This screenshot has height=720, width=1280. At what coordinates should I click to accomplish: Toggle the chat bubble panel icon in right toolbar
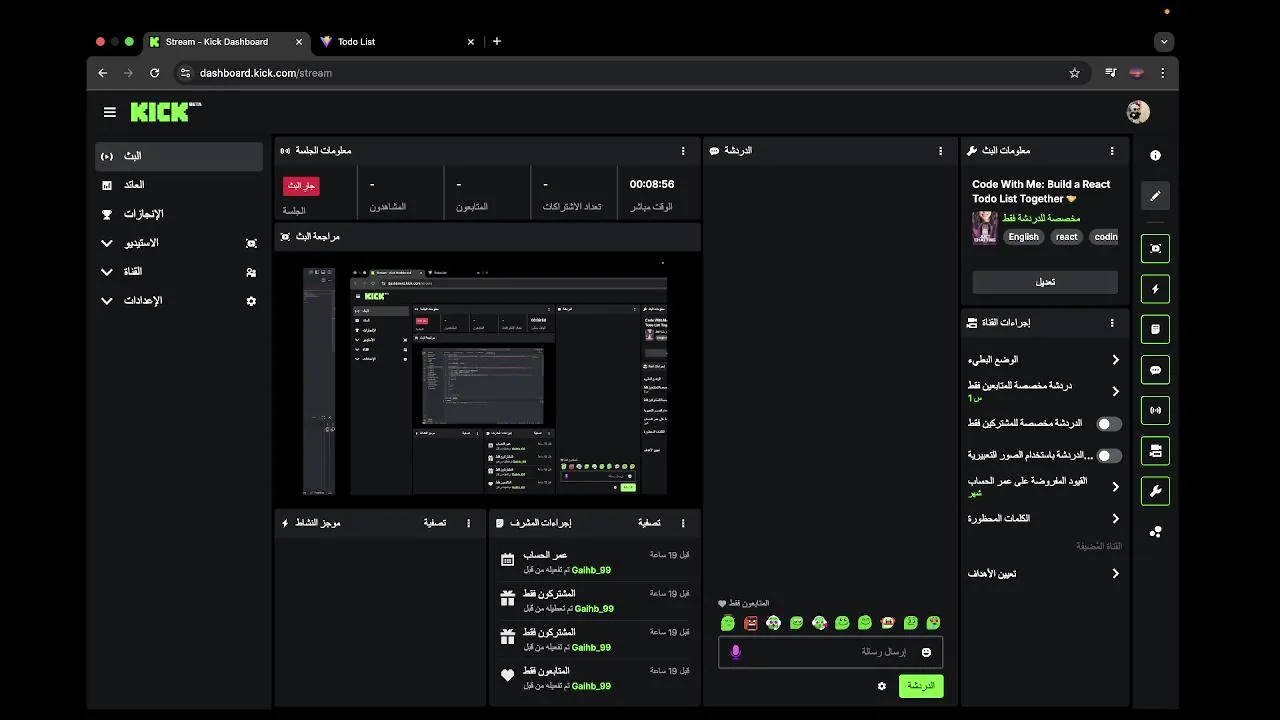coord(1155,370)
